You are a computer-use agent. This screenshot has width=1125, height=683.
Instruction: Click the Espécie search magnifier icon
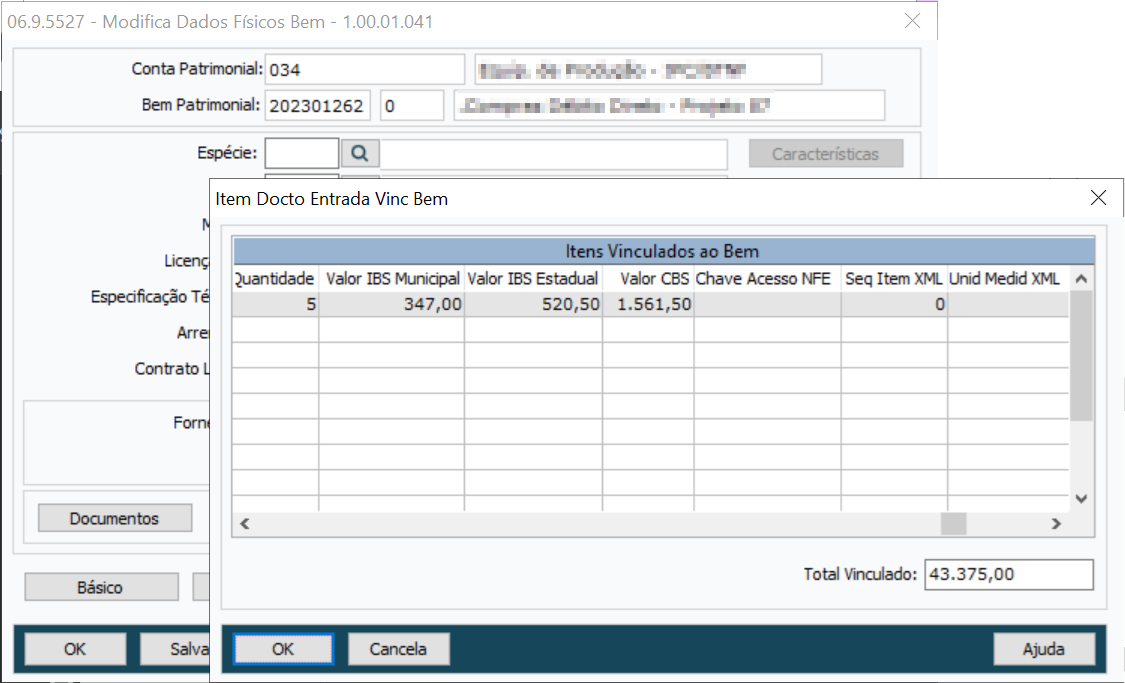pyautogui.click(x=359, y=154)
